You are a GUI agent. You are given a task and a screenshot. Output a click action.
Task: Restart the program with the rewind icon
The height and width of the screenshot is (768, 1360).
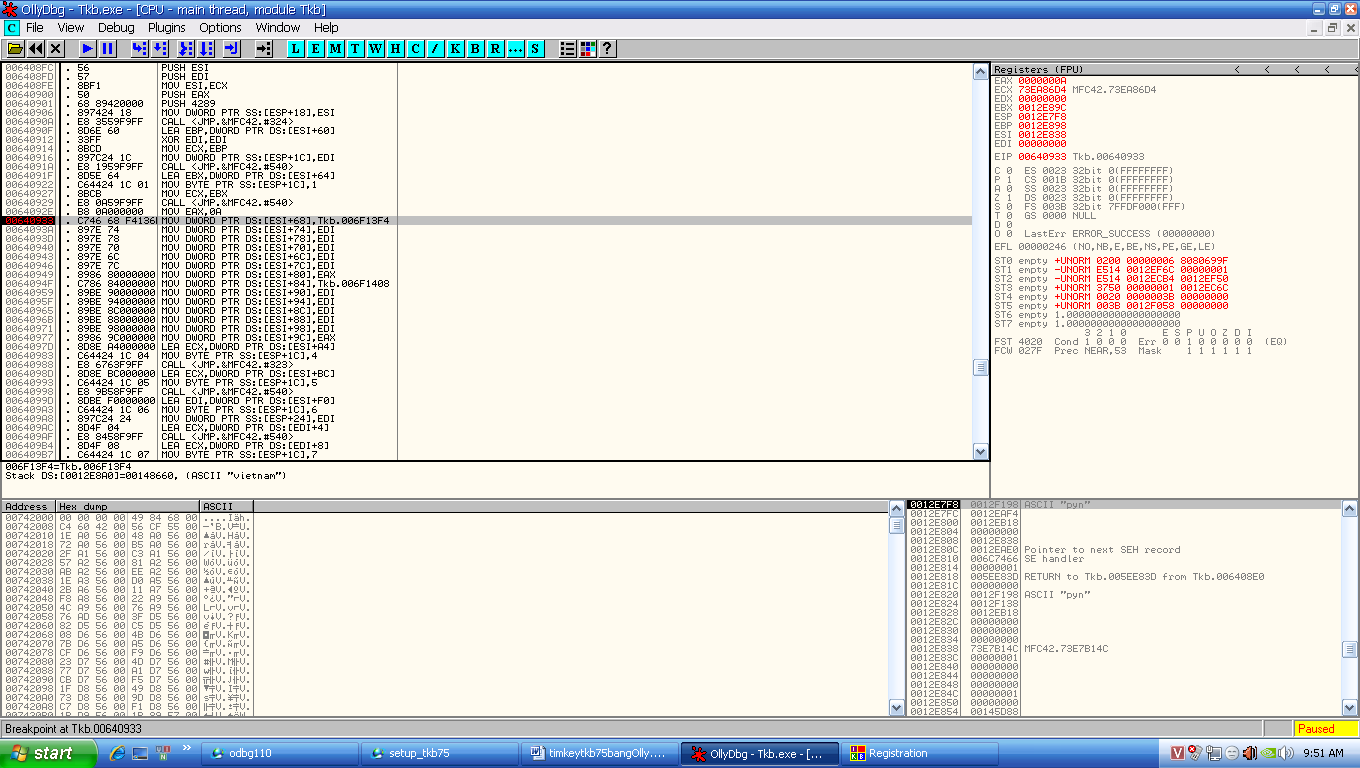(36, 48)
